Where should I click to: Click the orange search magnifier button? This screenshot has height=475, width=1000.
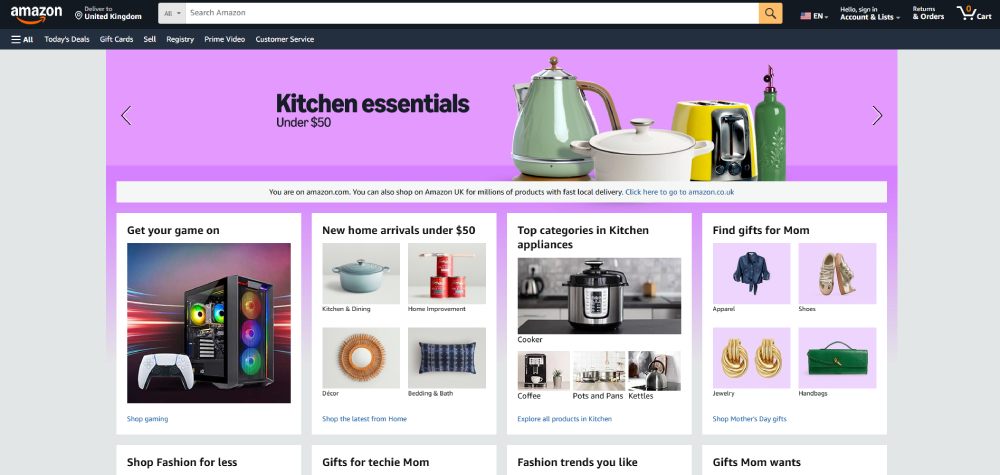tap(770, 13)
